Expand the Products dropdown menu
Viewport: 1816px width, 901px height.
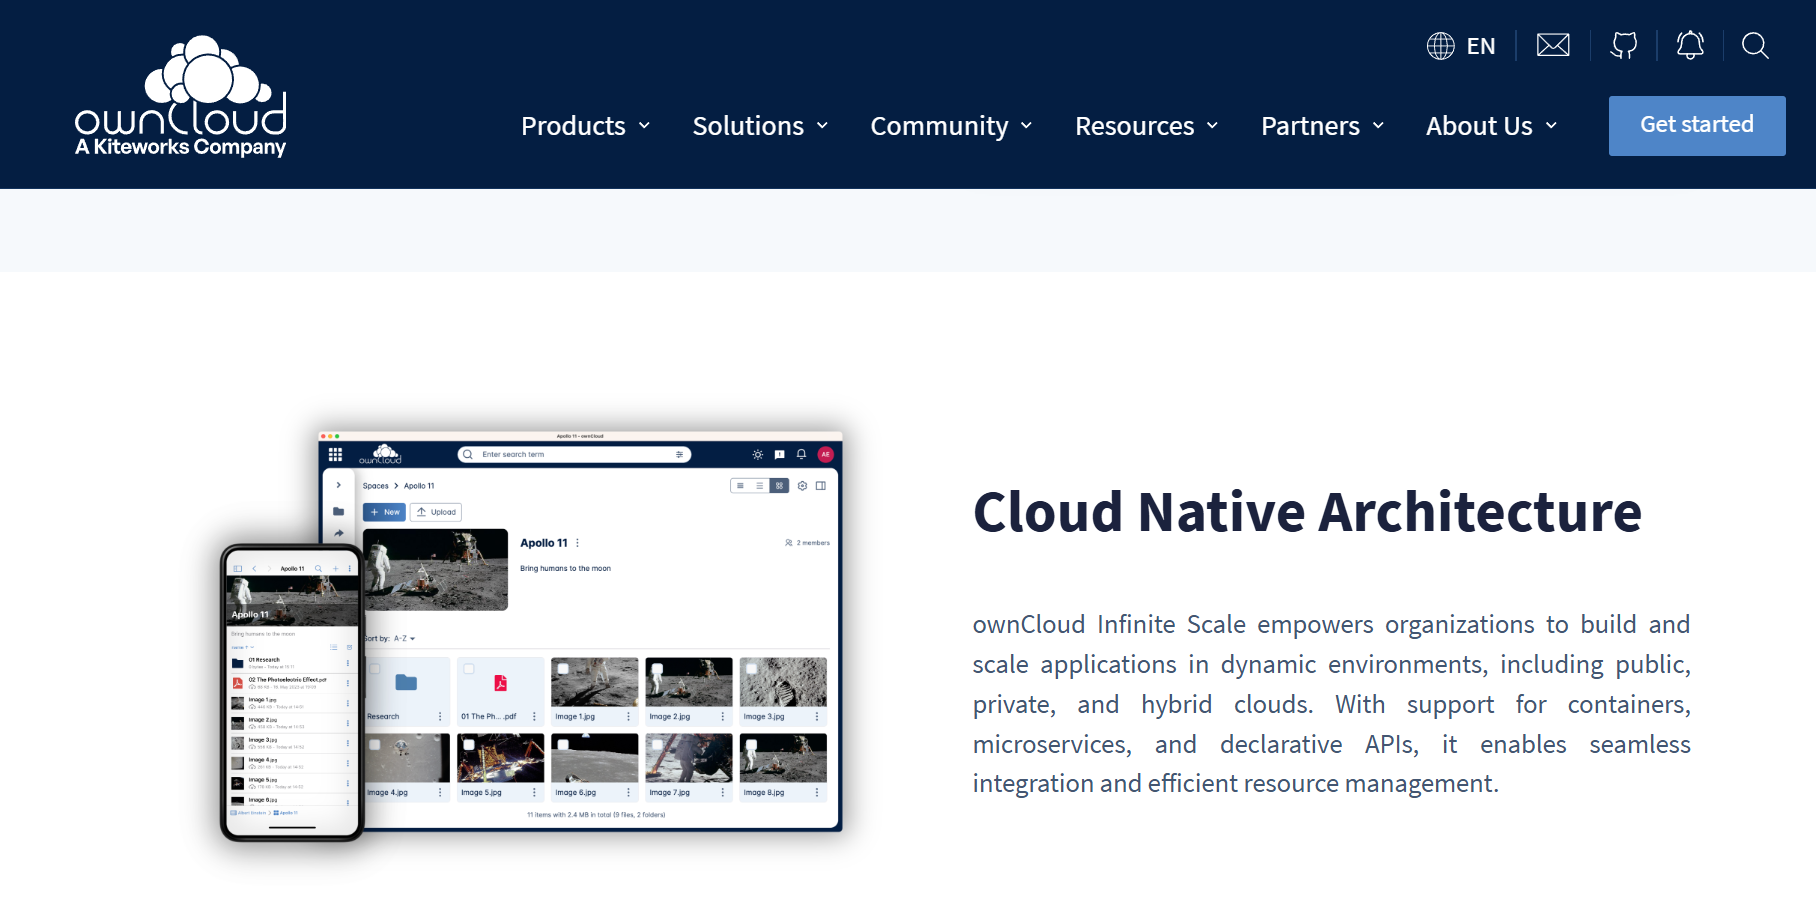point(586,126)
